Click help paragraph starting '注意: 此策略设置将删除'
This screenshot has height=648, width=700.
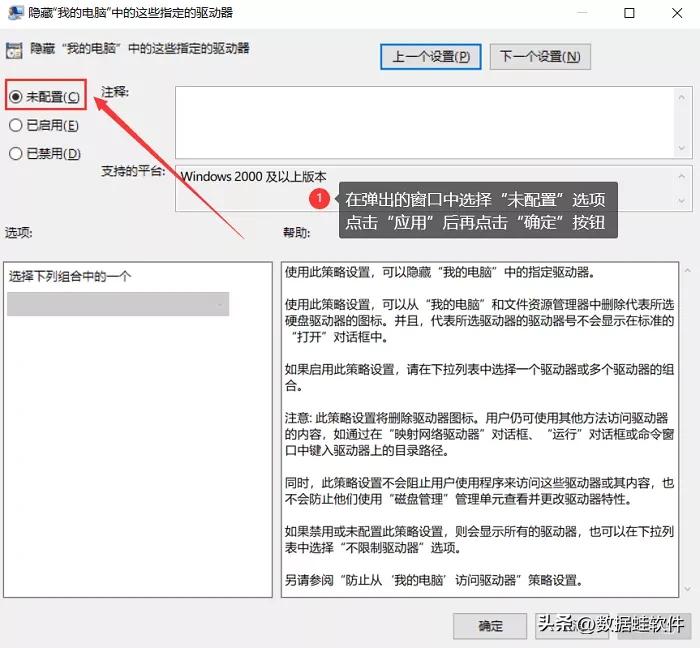click(x=479, y=434)
